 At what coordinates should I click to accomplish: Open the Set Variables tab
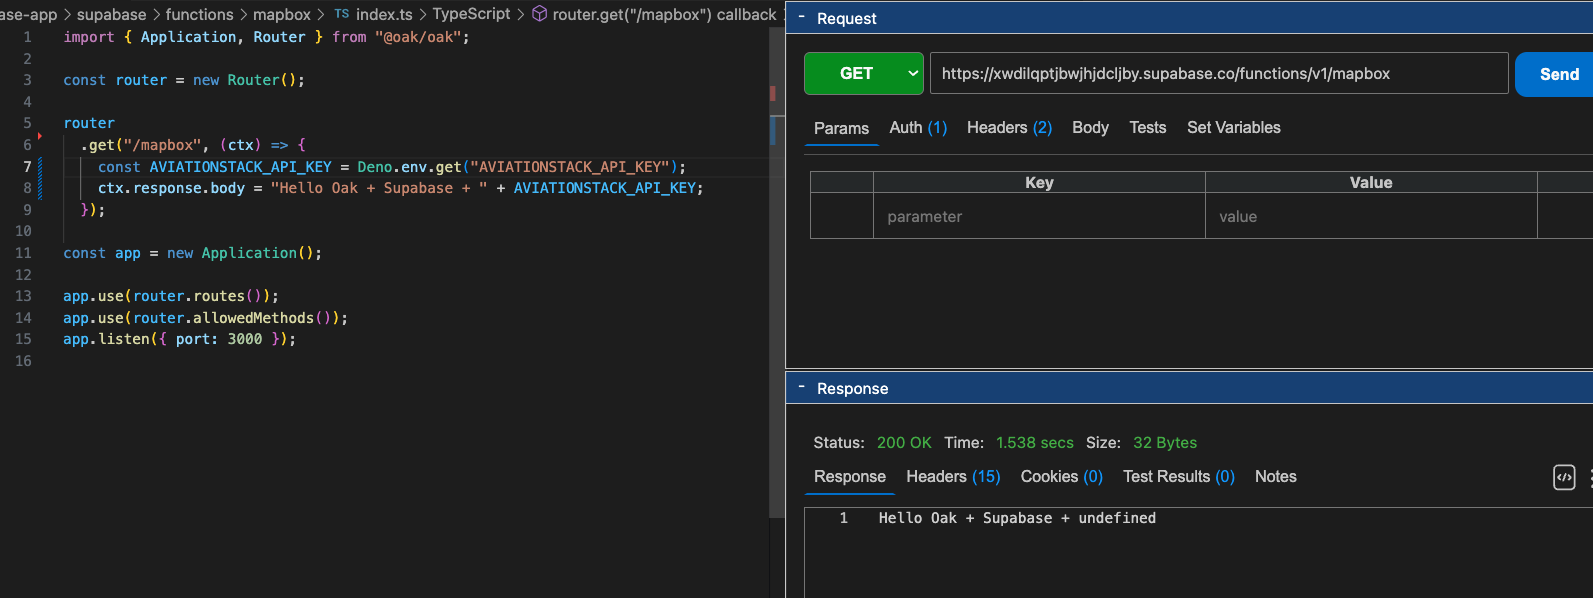click(x=1234, y=128)
